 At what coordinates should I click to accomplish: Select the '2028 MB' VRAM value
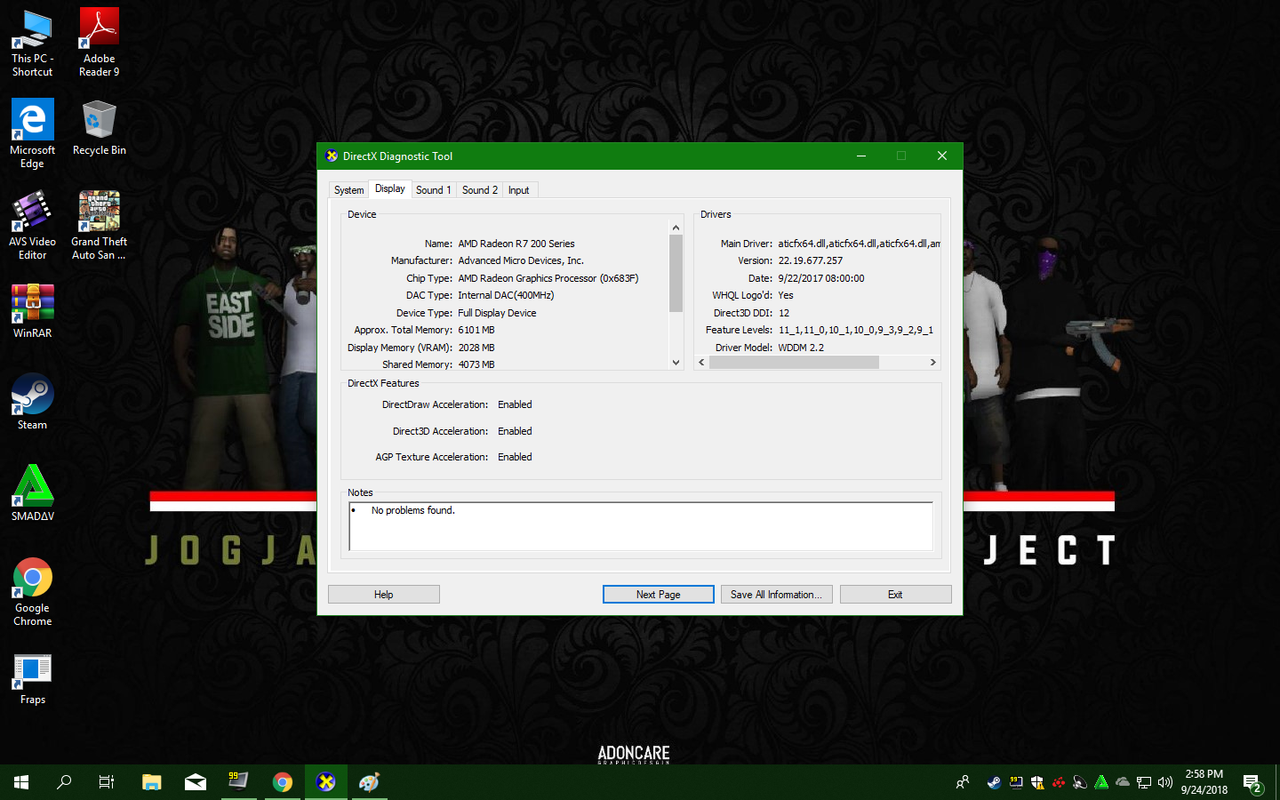pyautogui.click(x=476, y=347)
